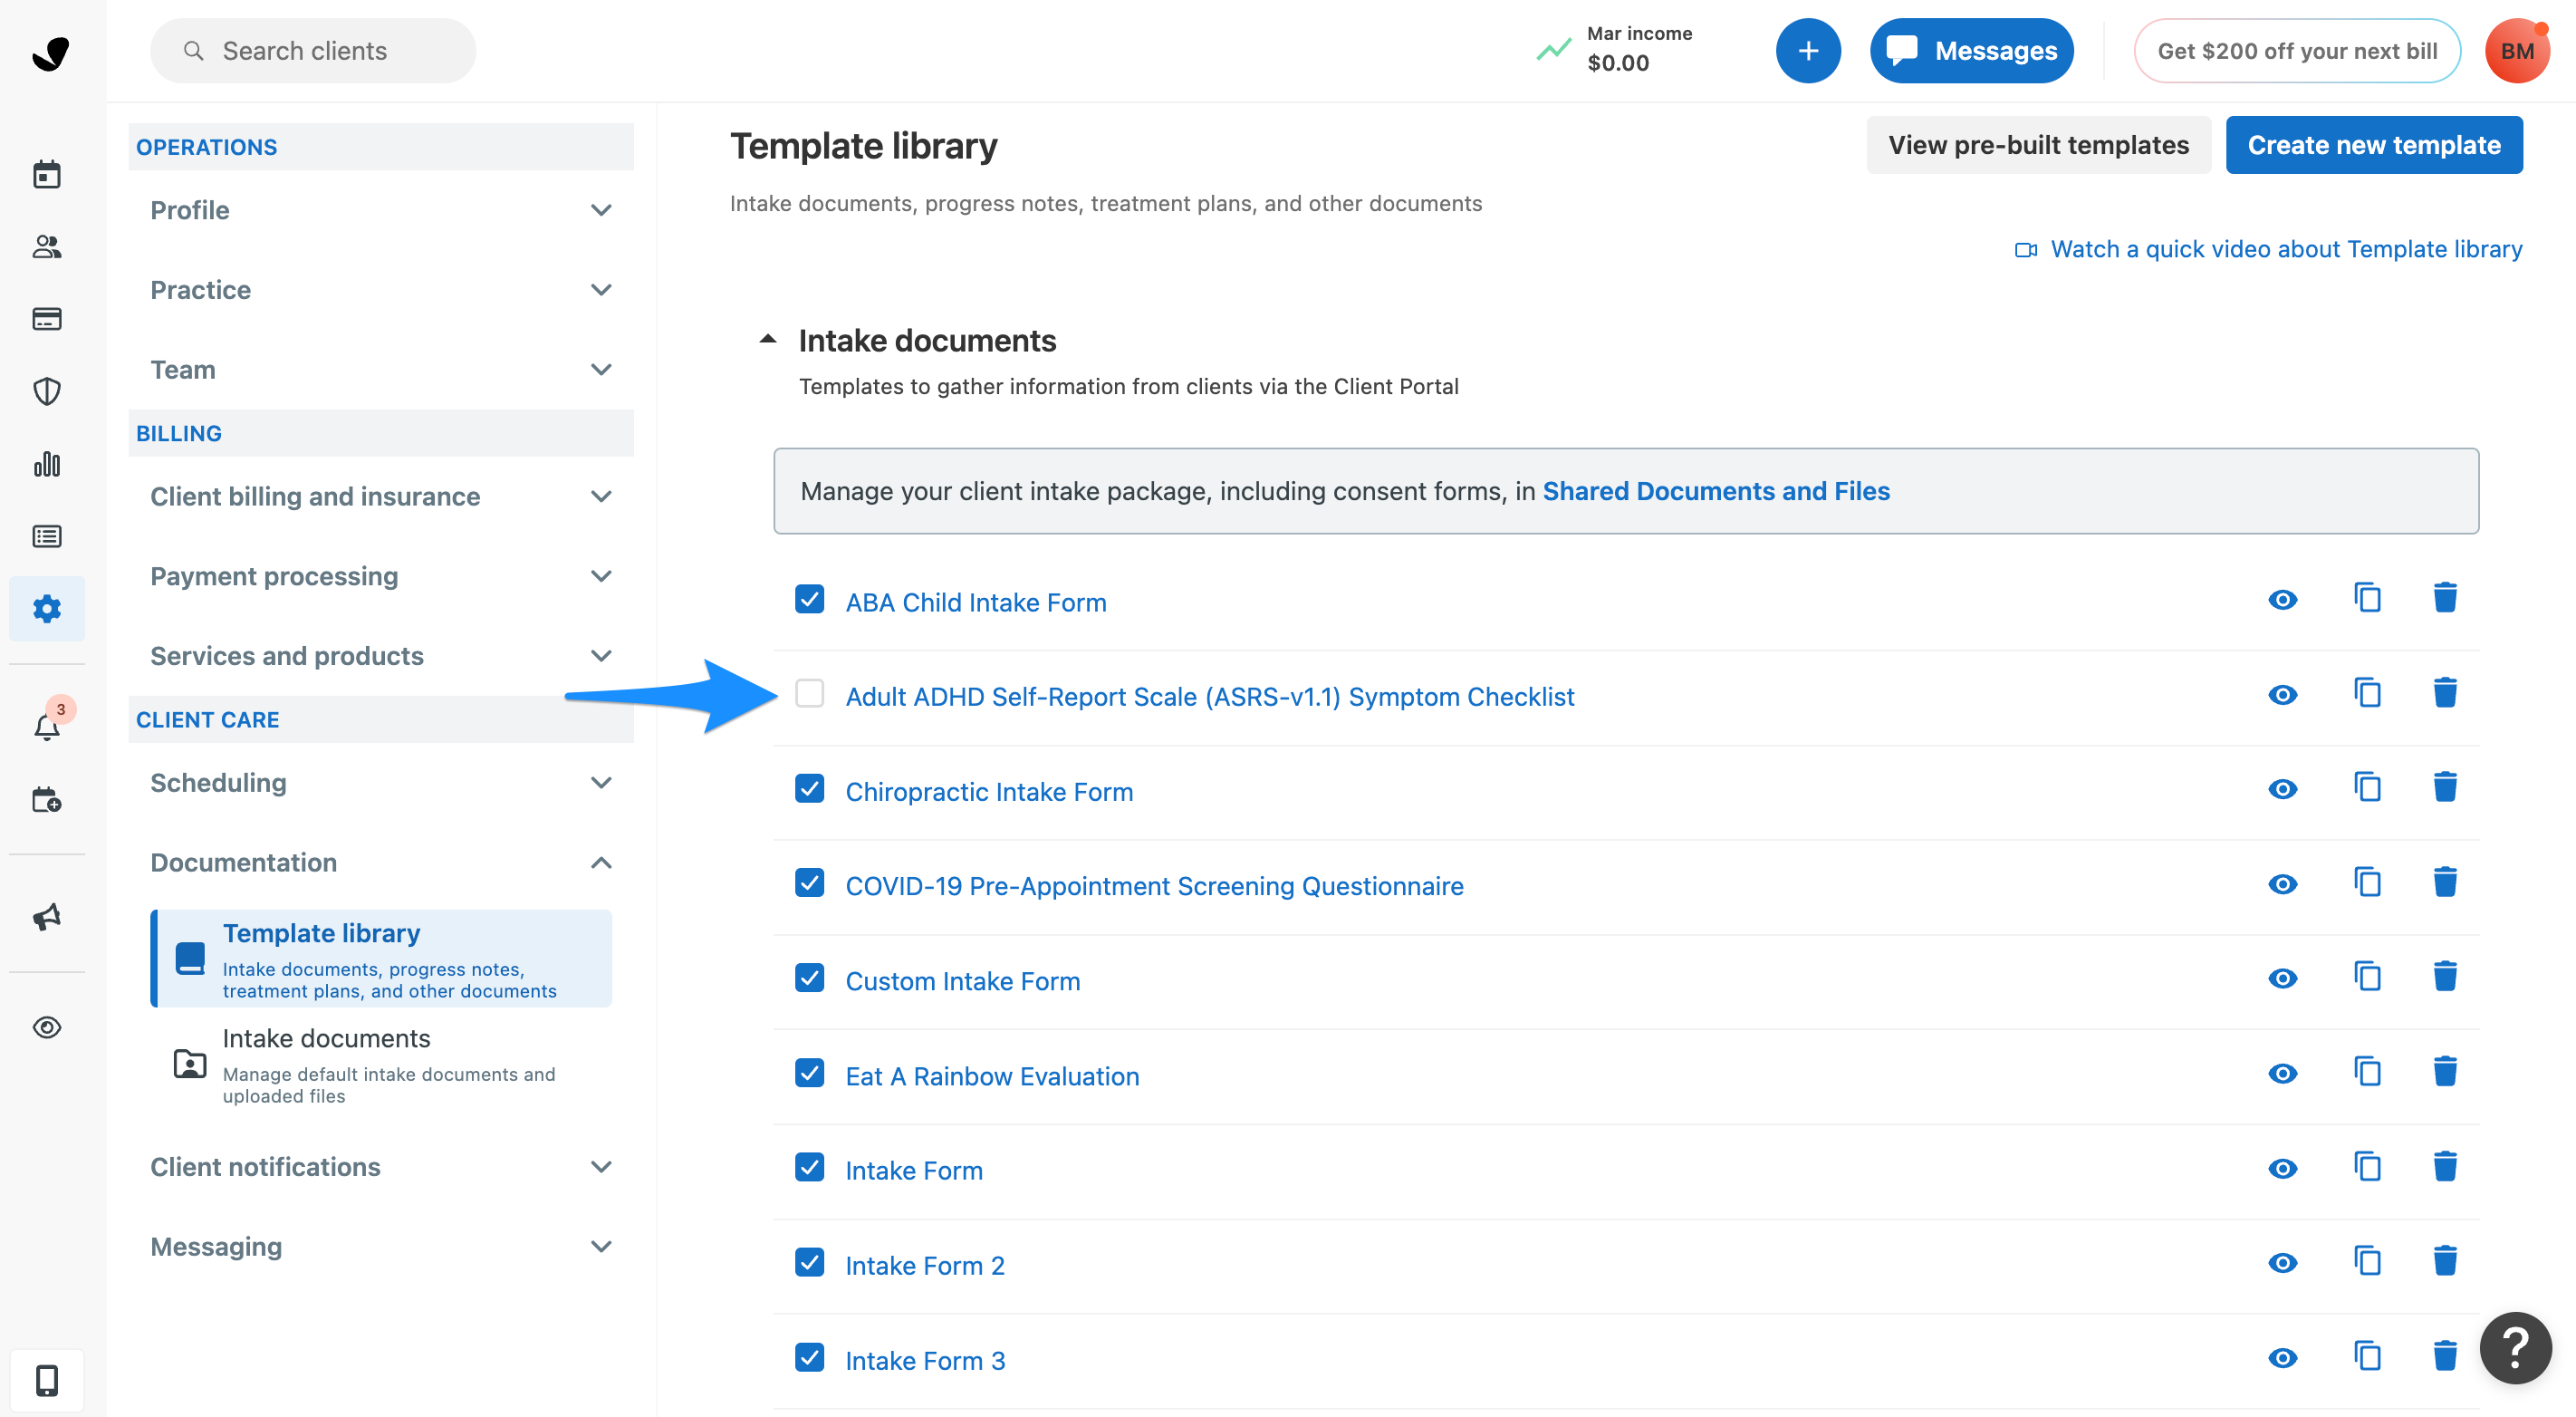The width and height of the screenshot is (2576, 1417).
Task: Open the Reports list icon
Action: (47, 536)
